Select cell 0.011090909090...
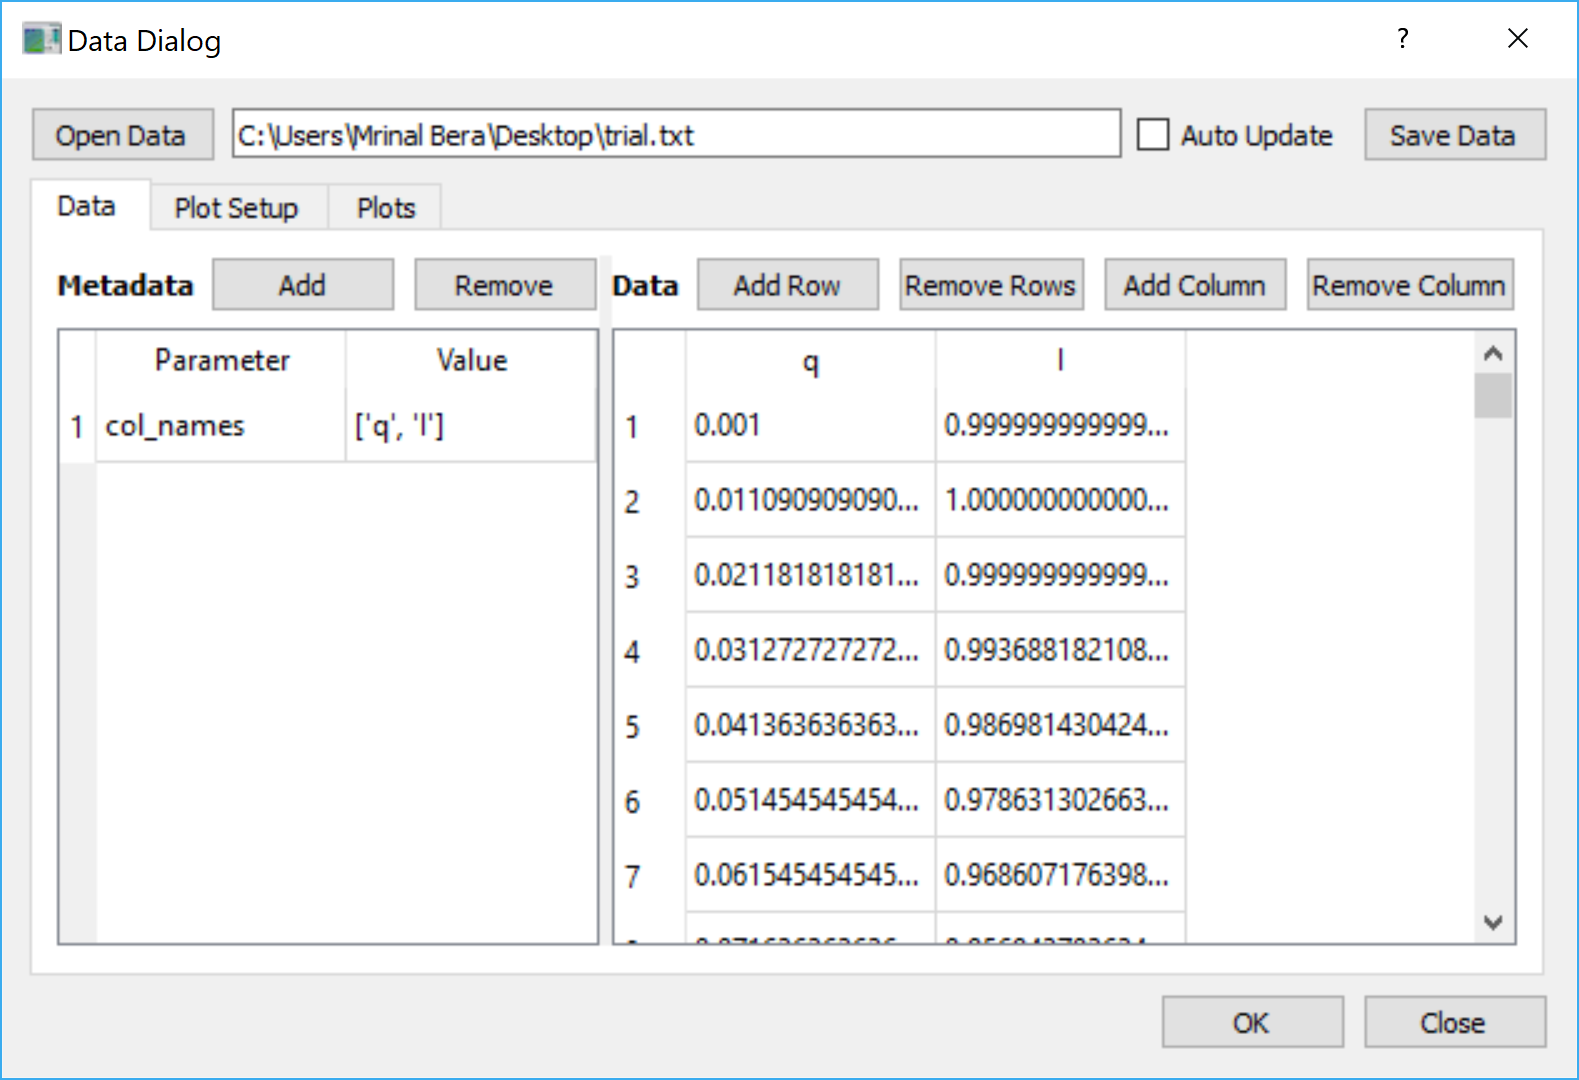 coord(810,500)
